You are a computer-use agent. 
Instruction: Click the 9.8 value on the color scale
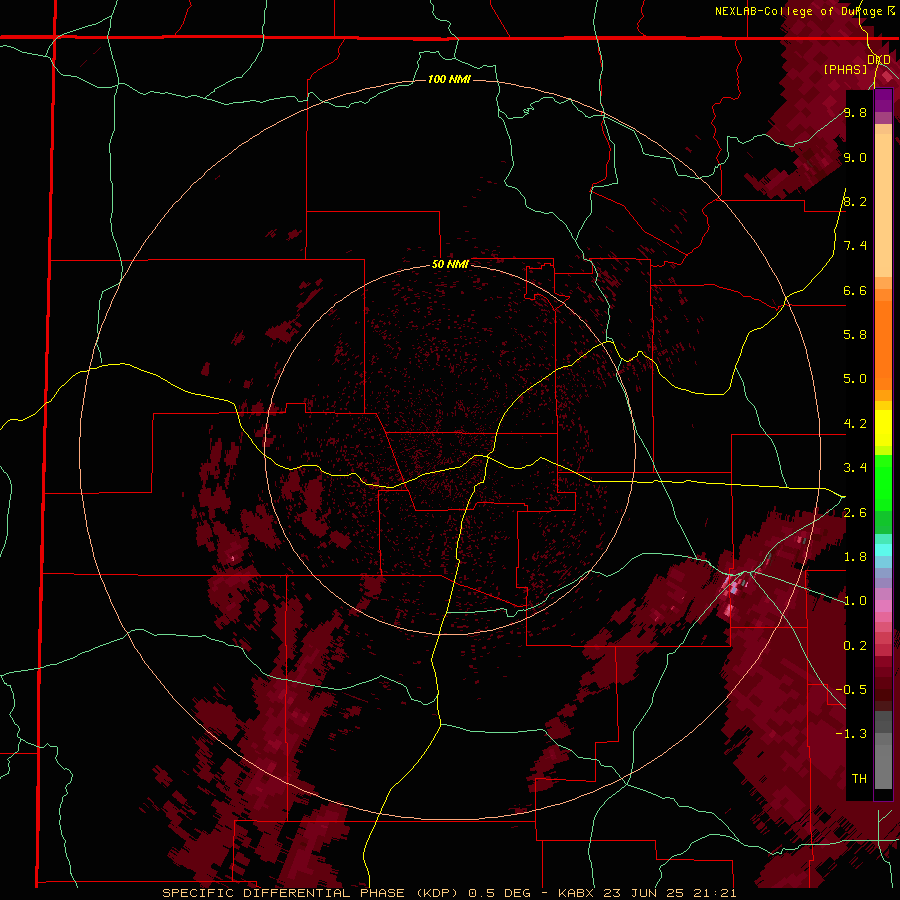point(855,112)
